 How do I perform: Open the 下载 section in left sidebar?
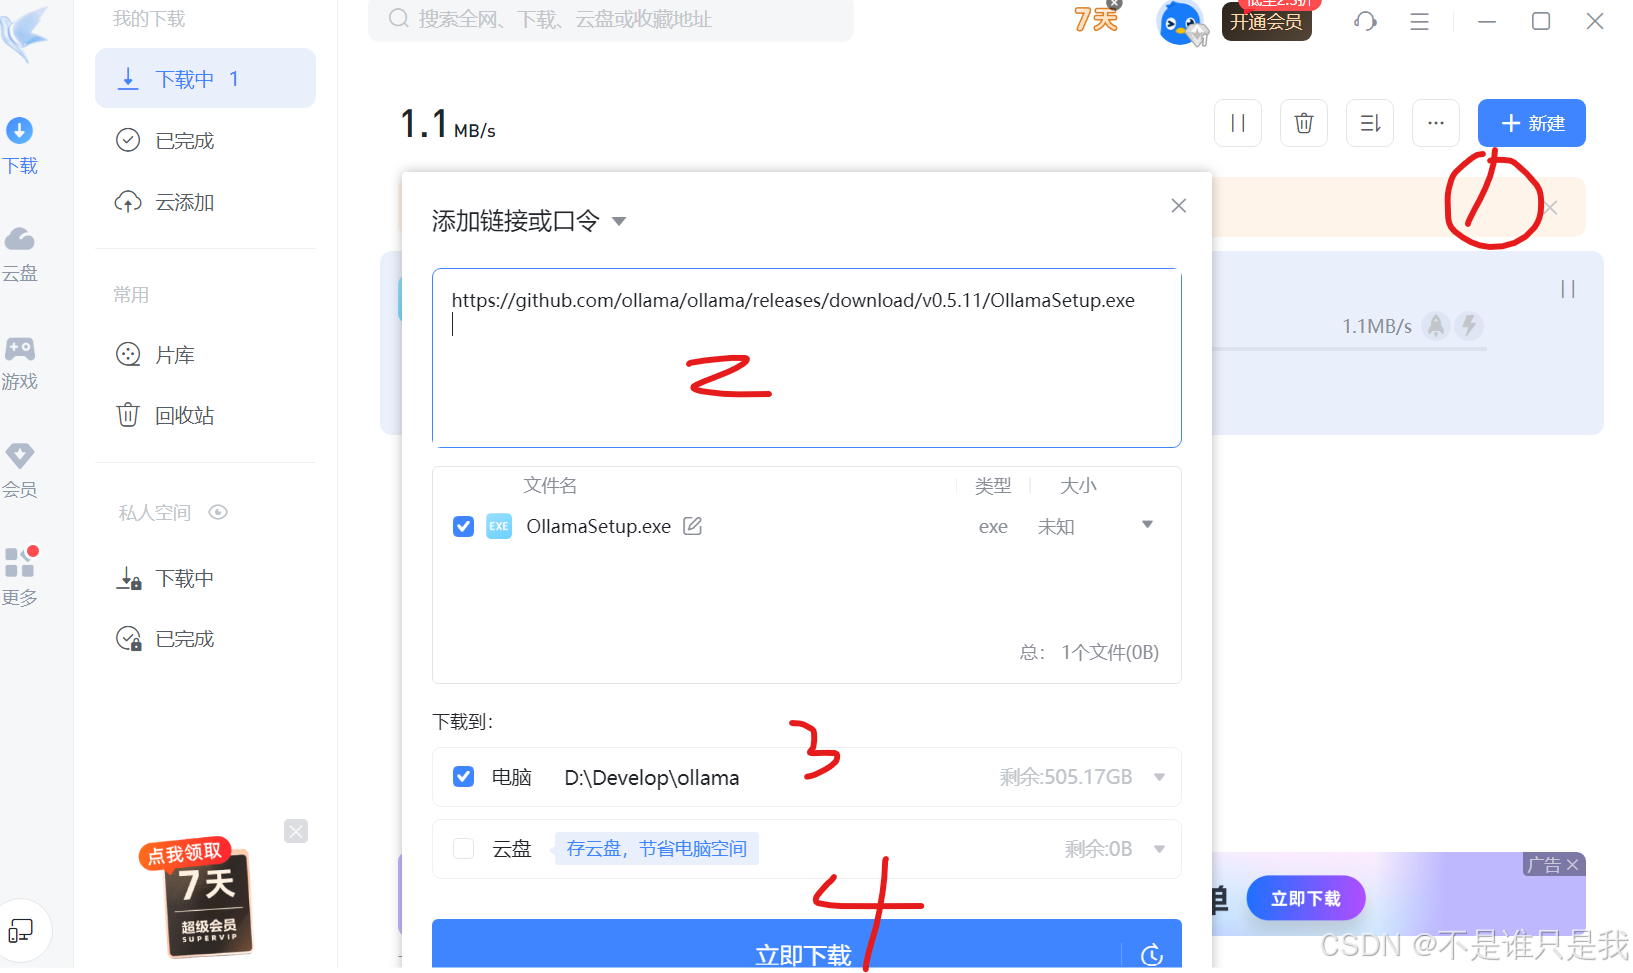point(19,146)
